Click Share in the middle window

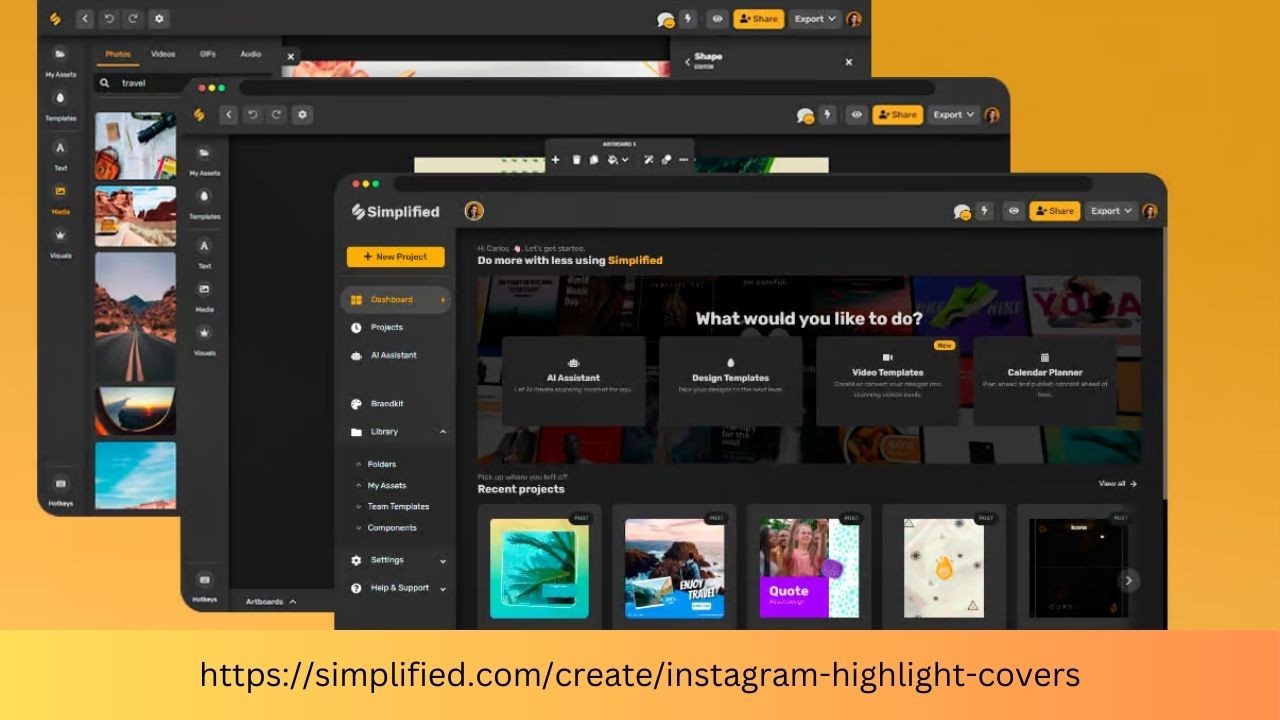[x=897, y=115]
